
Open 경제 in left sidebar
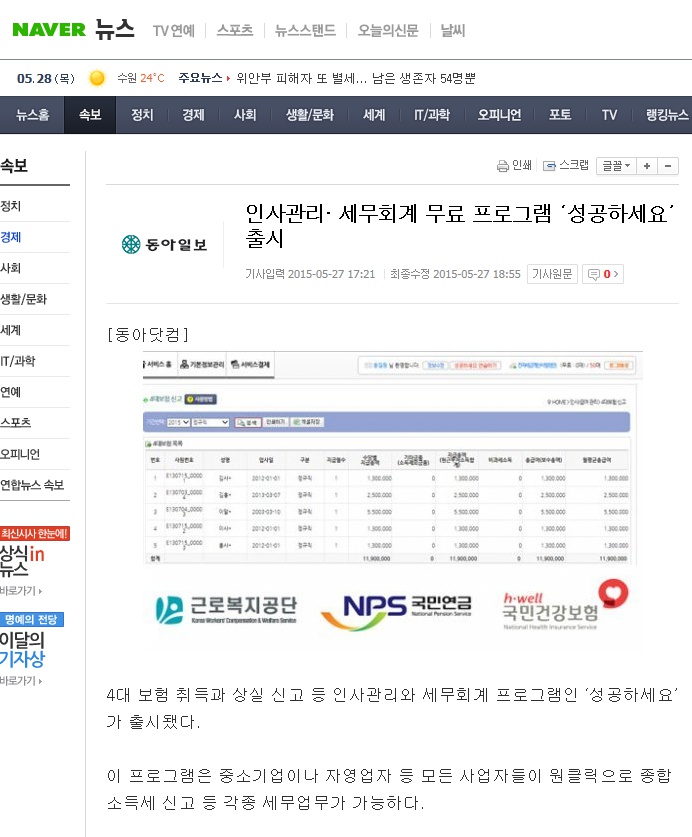click(x=11, y=237)
